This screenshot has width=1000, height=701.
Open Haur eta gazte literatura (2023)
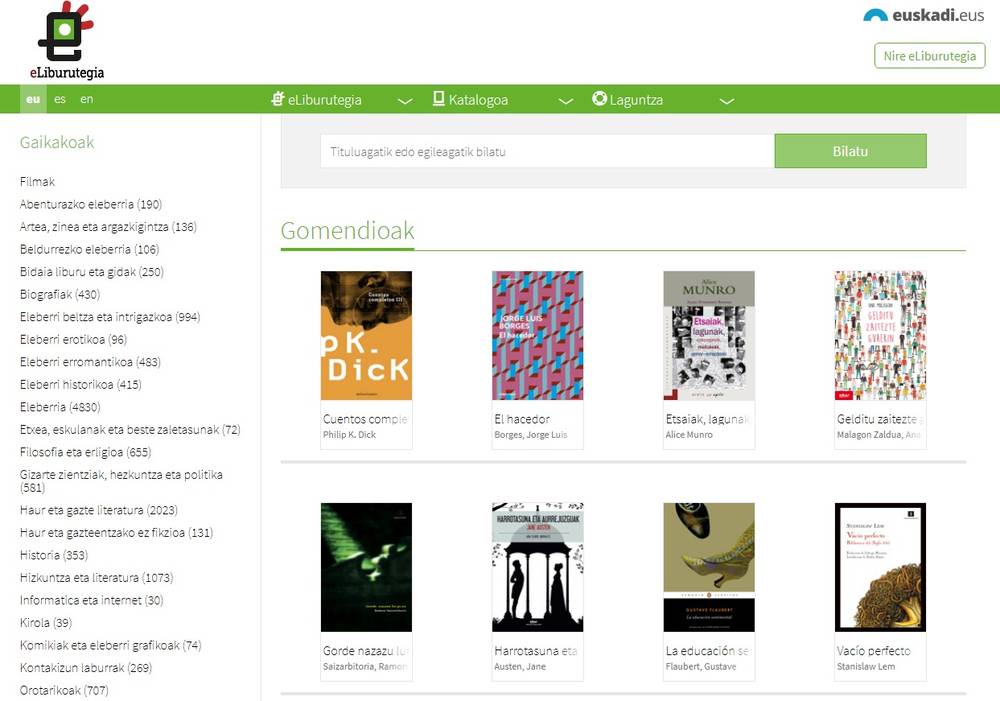(99, 510)
